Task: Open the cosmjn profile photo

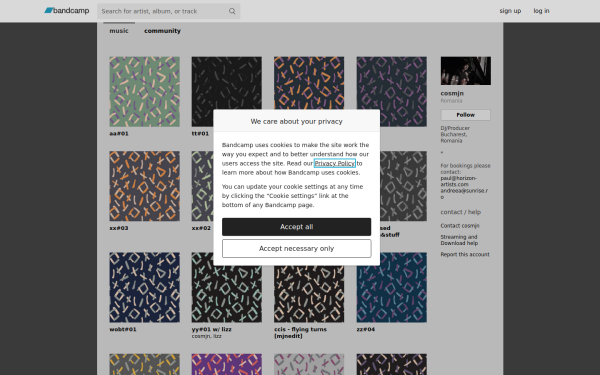Action: pyautogui.click(x=465, y=71)
